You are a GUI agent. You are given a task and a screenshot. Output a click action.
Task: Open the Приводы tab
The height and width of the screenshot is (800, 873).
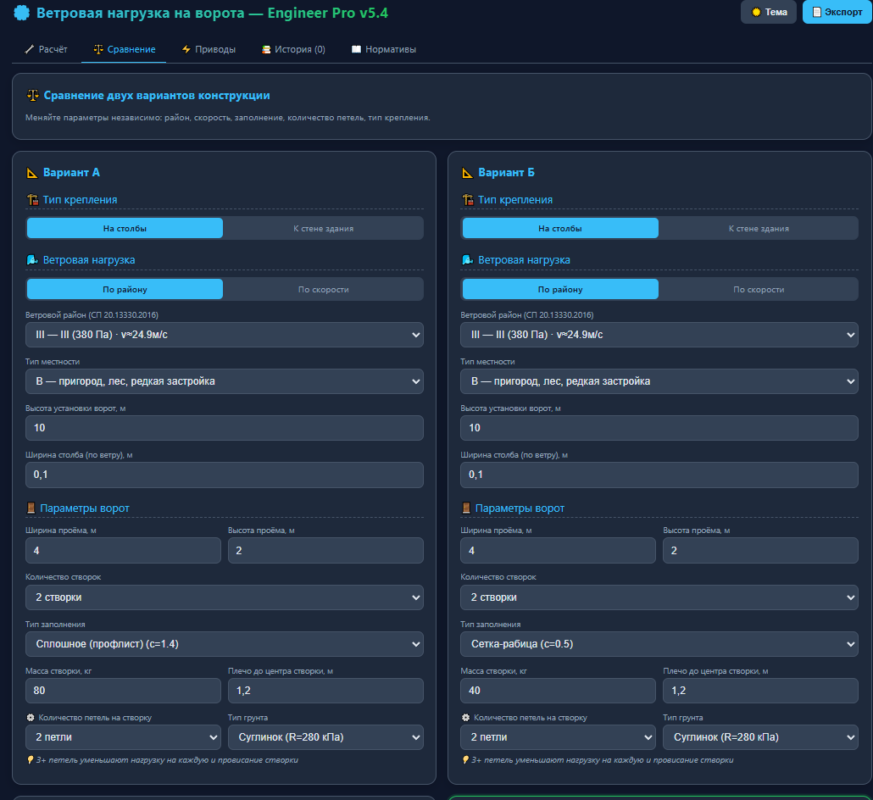pos(209,50)
